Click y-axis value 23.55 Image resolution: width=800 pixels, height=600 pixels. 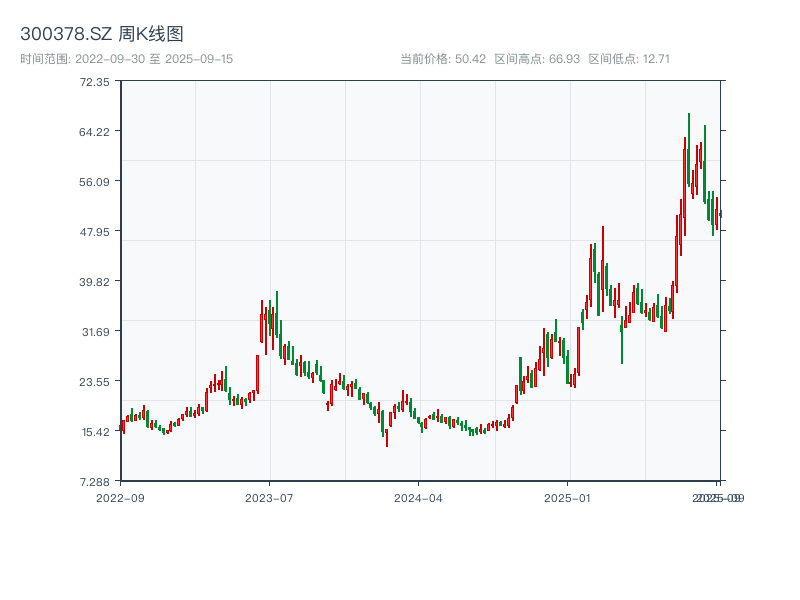pos(94,382)
